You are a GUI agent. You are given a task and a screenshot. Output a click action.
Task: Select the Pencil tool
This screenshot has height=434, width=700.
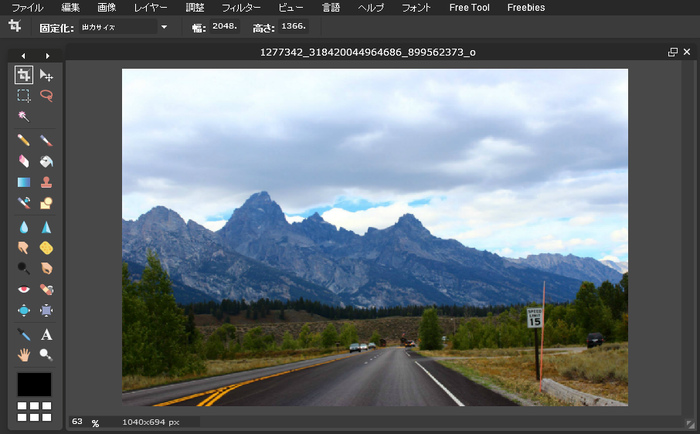coord(24,140)
